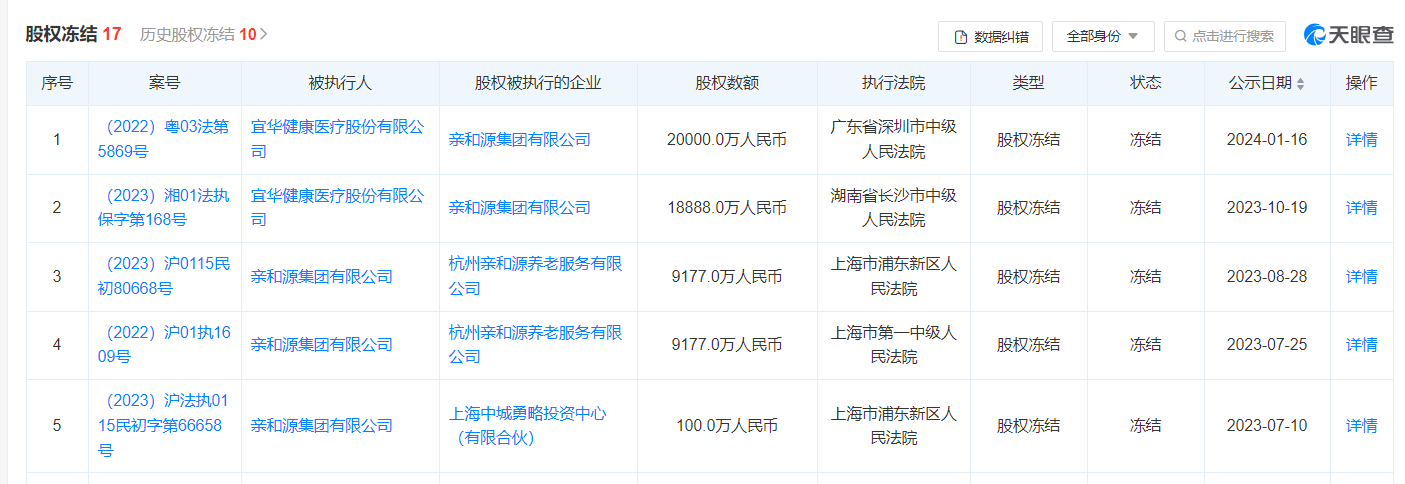The image size is (1405, 484).
Task: Select the 20000.0万人民币 amount cell
Action: (727, 140)
